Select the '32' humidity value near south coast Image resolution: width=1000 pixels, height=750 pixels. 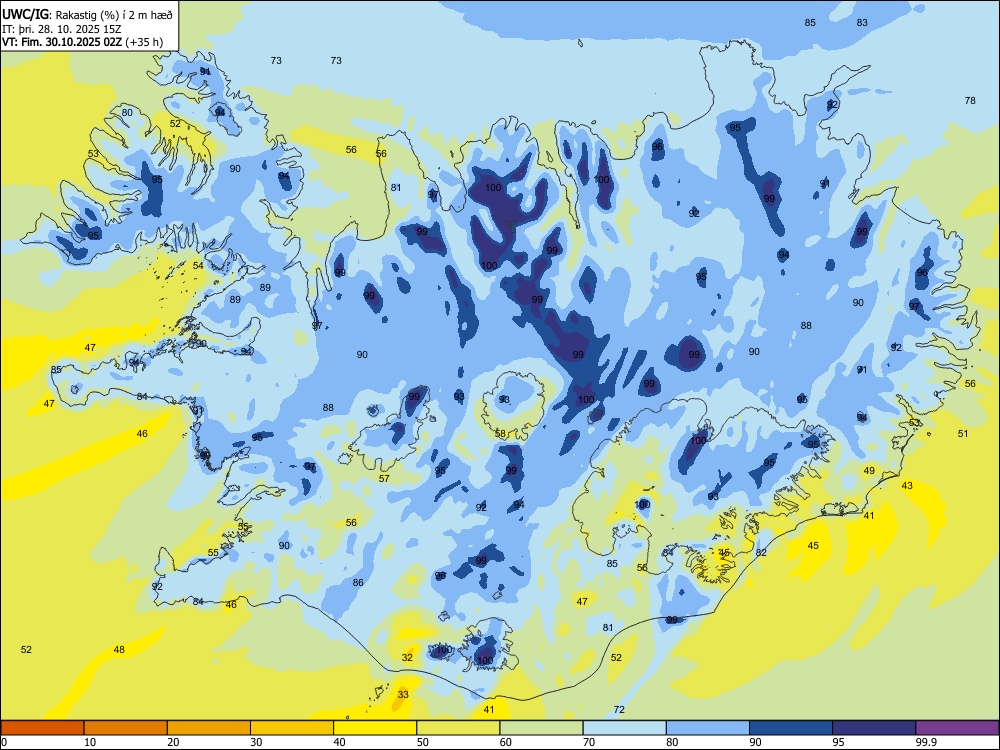click(407, 658)
